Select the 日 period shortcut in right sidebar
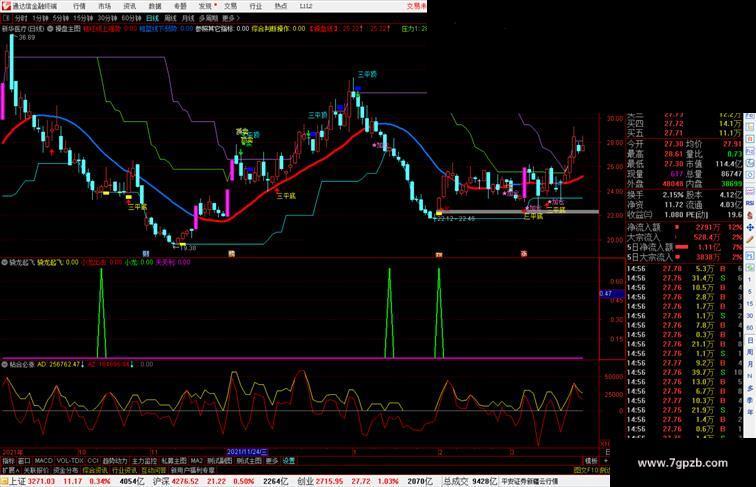Viewport: 756px width, 487px height. pos(750,340)
